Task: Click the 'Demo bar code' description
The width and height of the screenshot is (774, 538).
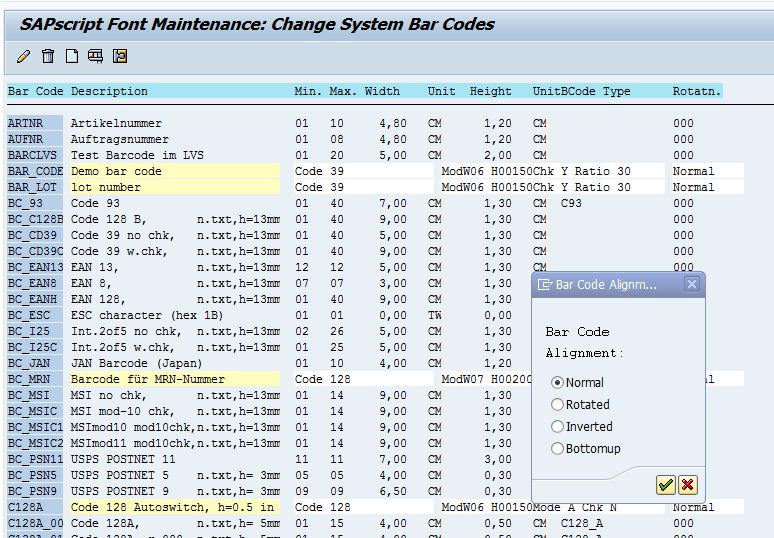Action: [x=175, y=171]
